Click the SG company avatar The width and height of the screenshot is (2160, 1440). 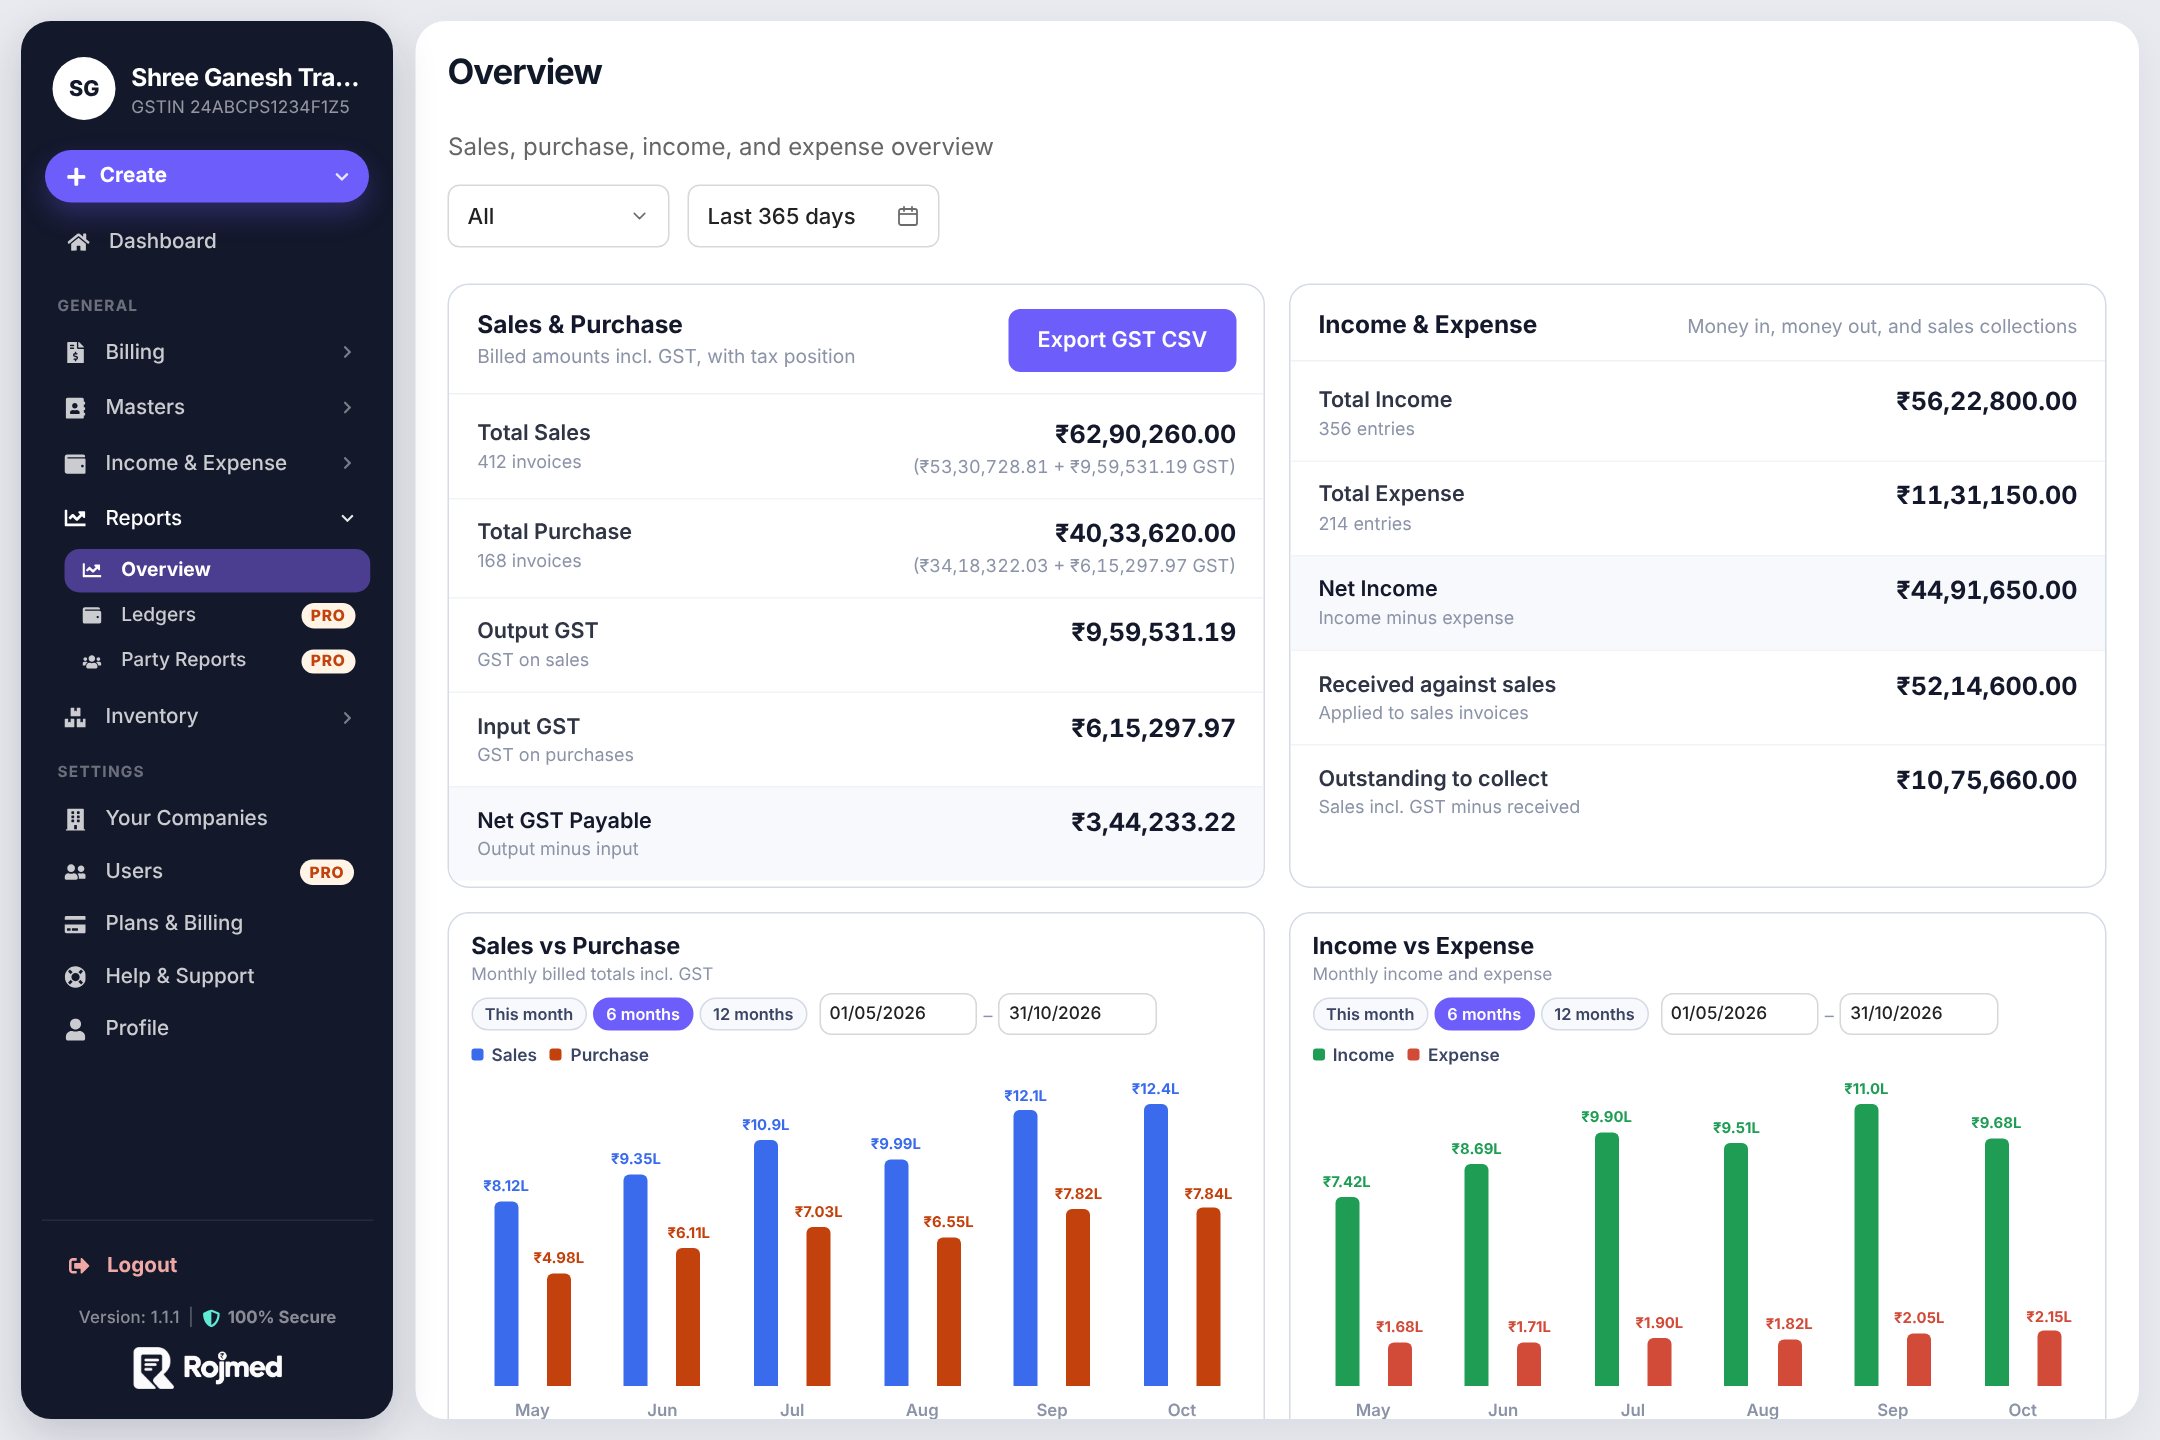point(84,88)
